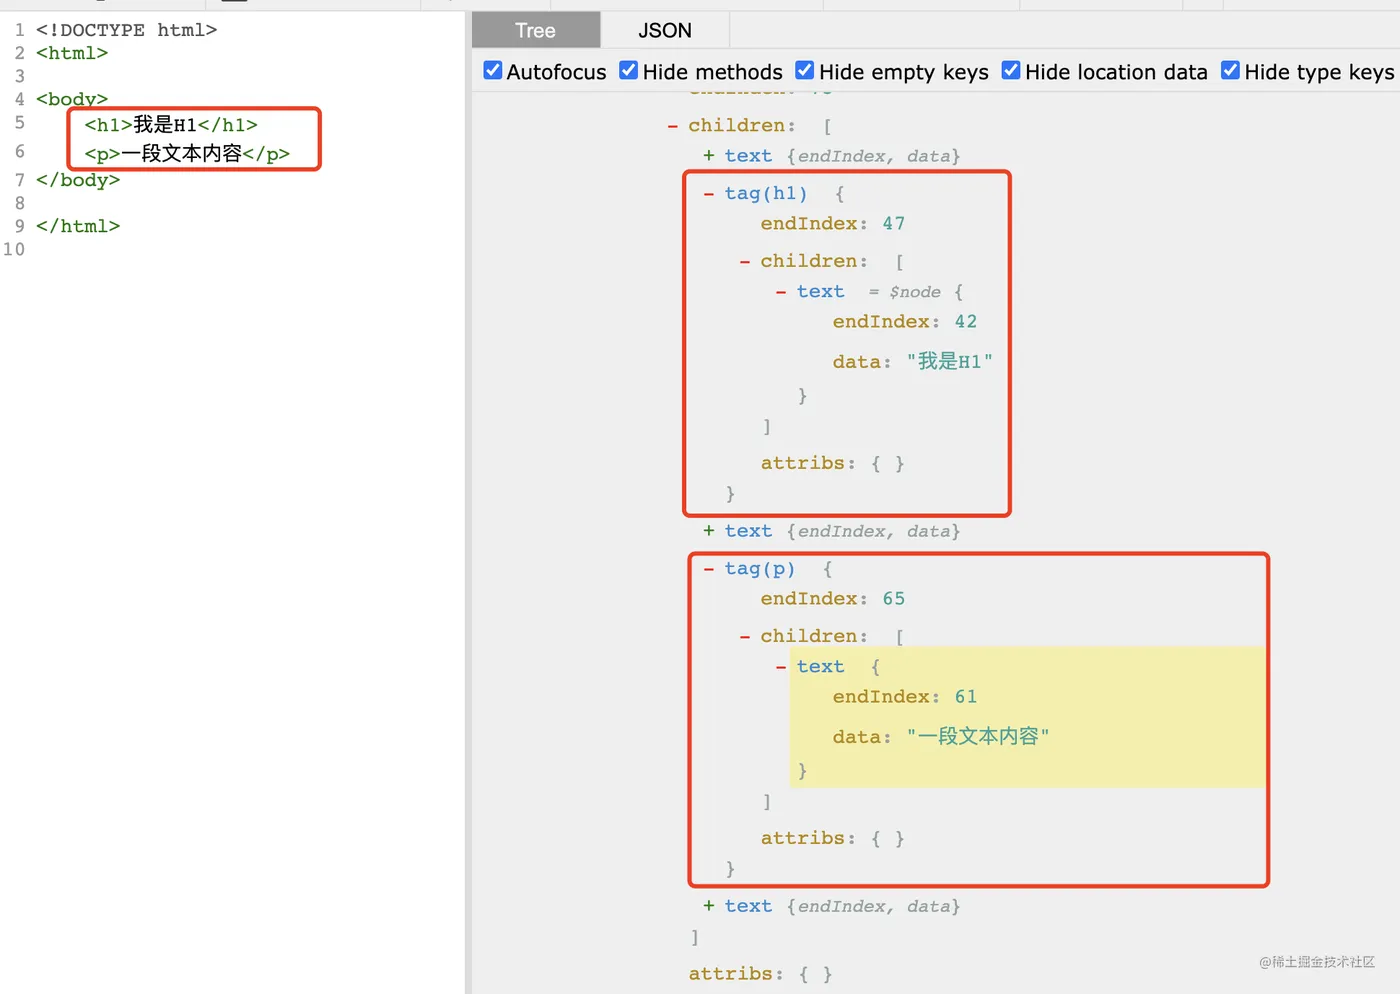Collapse the children array inside tag(p)

744,636
